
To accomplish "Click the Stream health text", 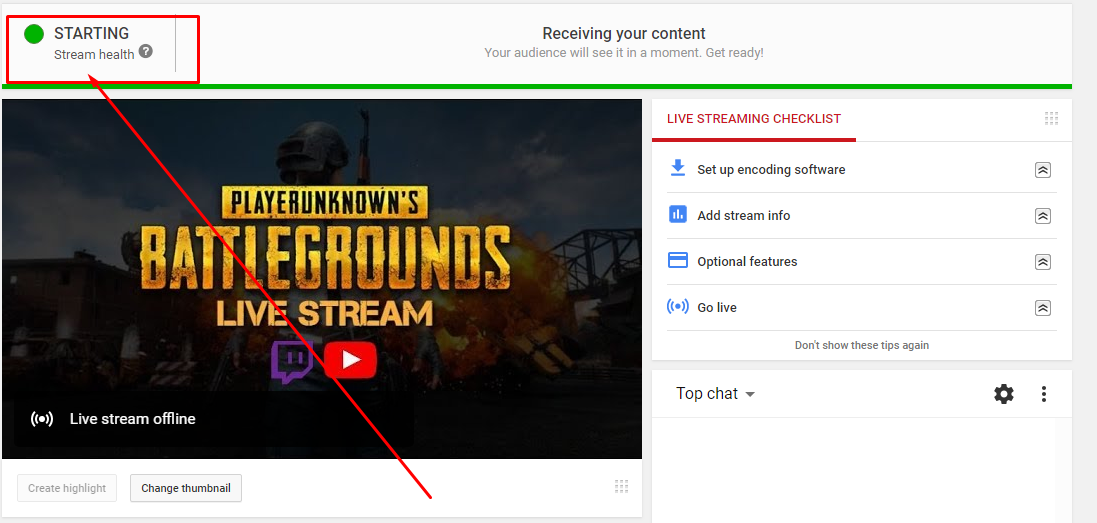I will tap(94, 55).
